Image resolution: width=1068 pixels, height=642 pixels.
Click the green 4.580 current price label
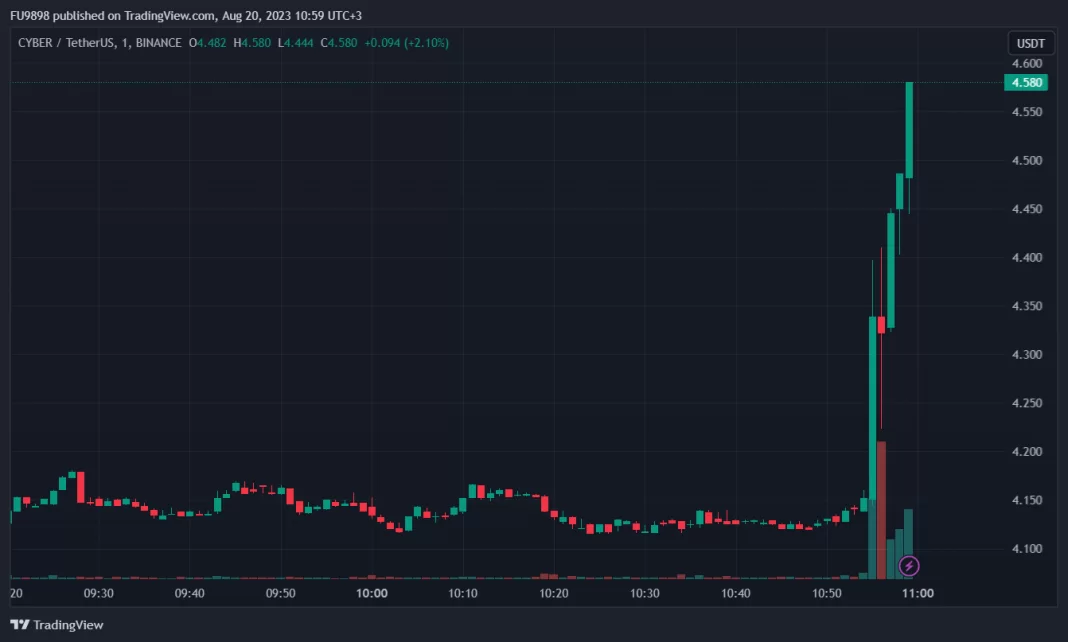tap(1029, 82)
